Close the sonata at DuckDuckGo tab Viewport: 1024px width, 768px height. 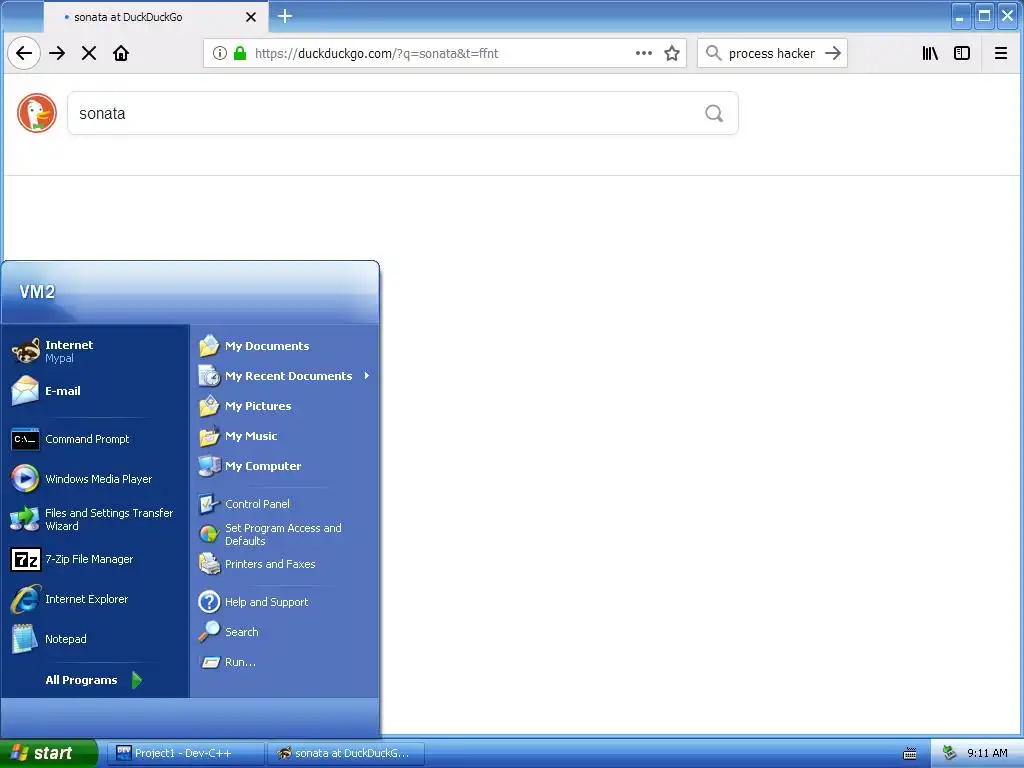(251, 17)
